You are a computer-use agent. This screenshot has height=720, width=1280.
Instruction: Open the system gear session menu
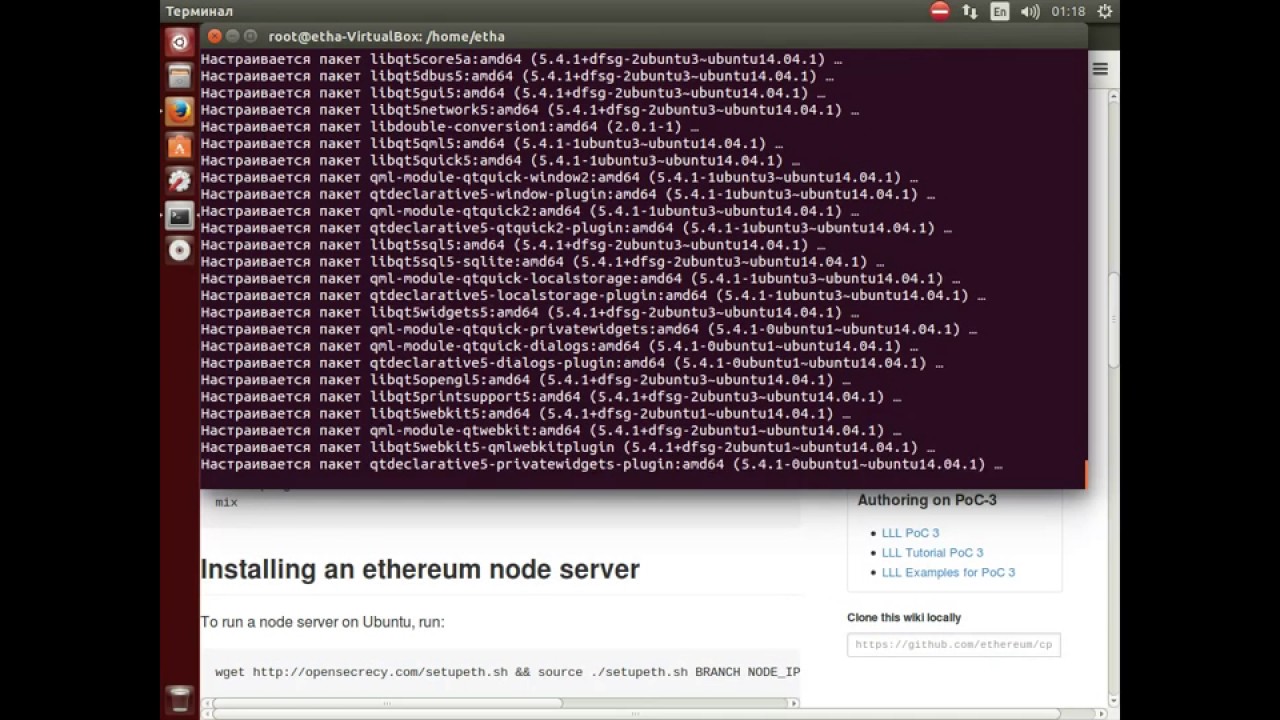[1104, 11]
